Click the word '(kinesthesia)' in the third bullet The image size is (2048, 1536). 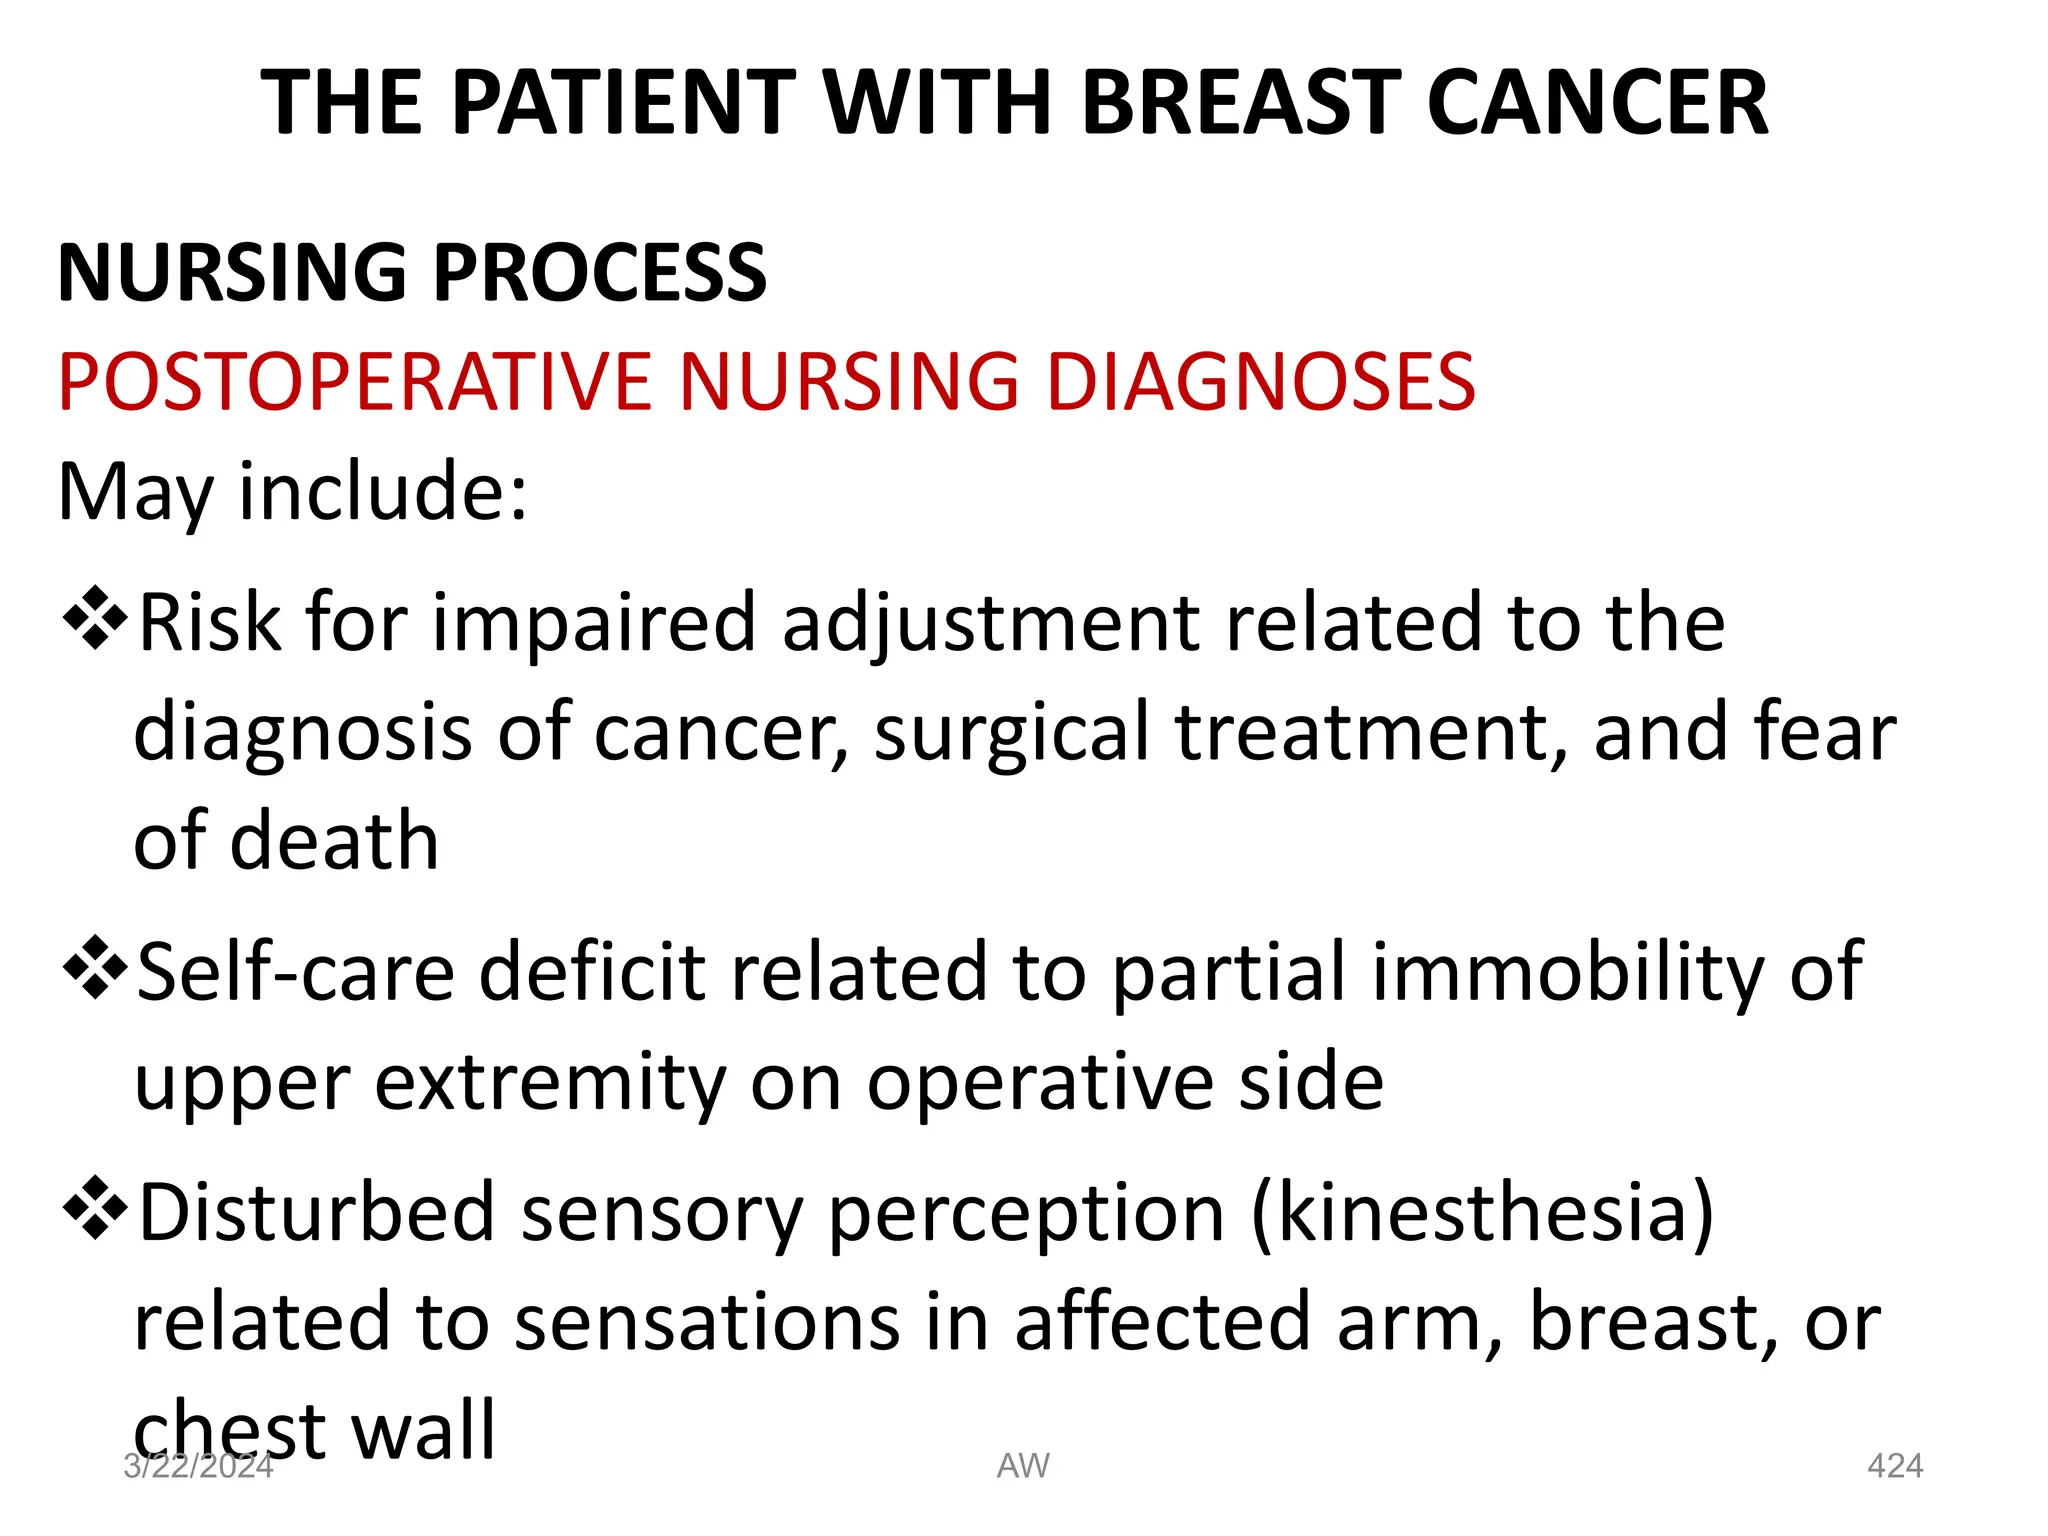pyautogui.click(x=1482, y=1213)
